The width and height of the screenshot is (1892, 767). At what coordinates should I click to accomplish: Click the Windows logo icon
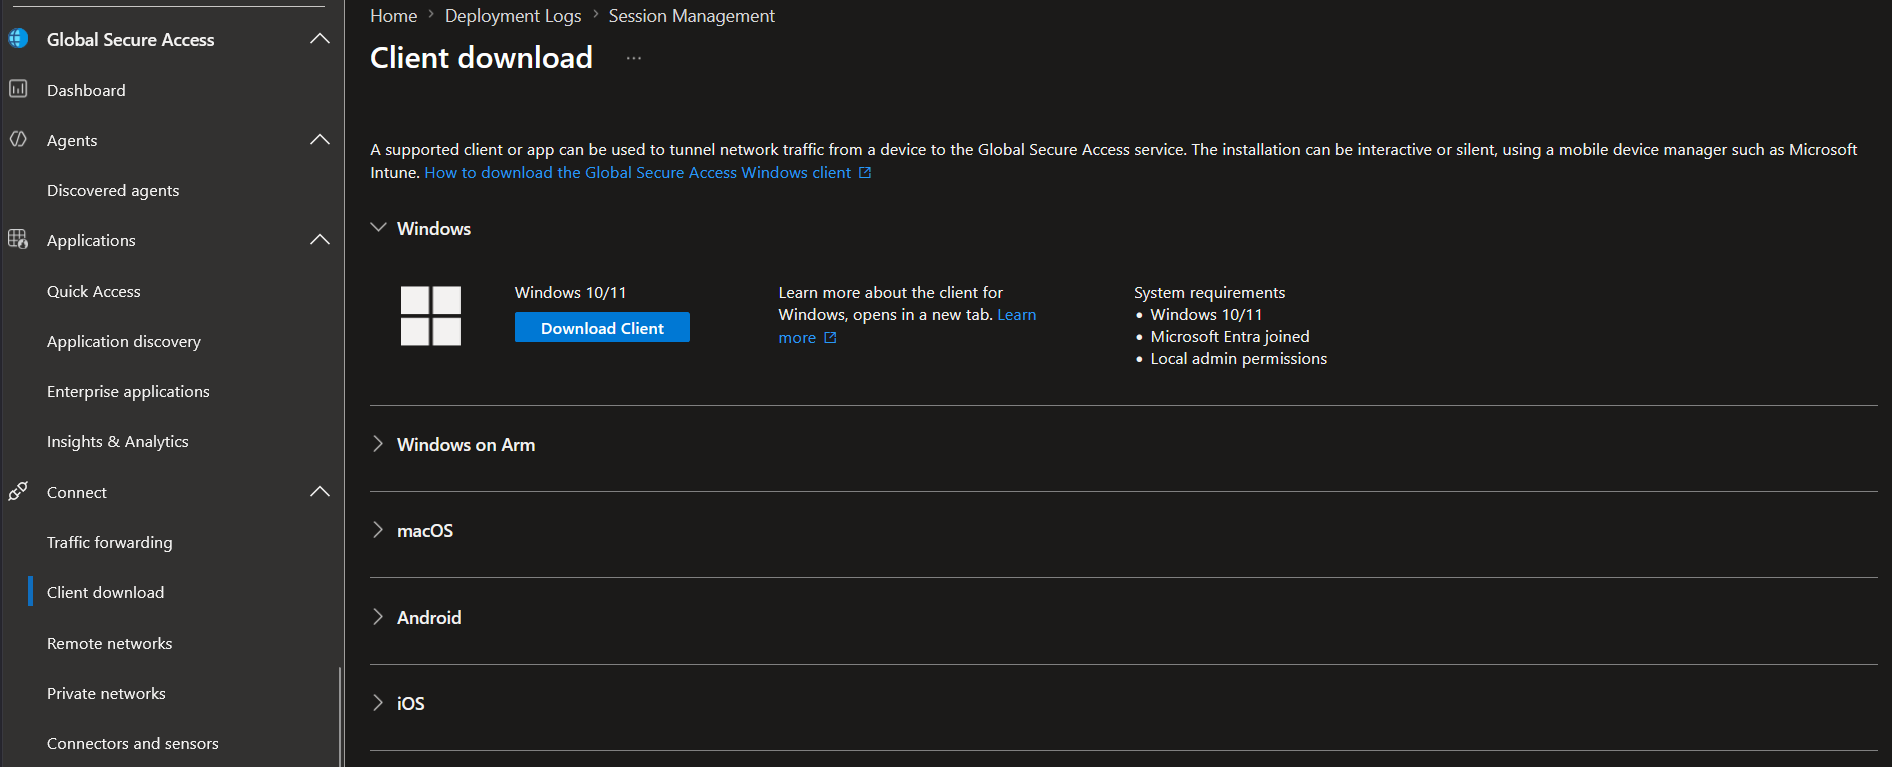point(431,316)
